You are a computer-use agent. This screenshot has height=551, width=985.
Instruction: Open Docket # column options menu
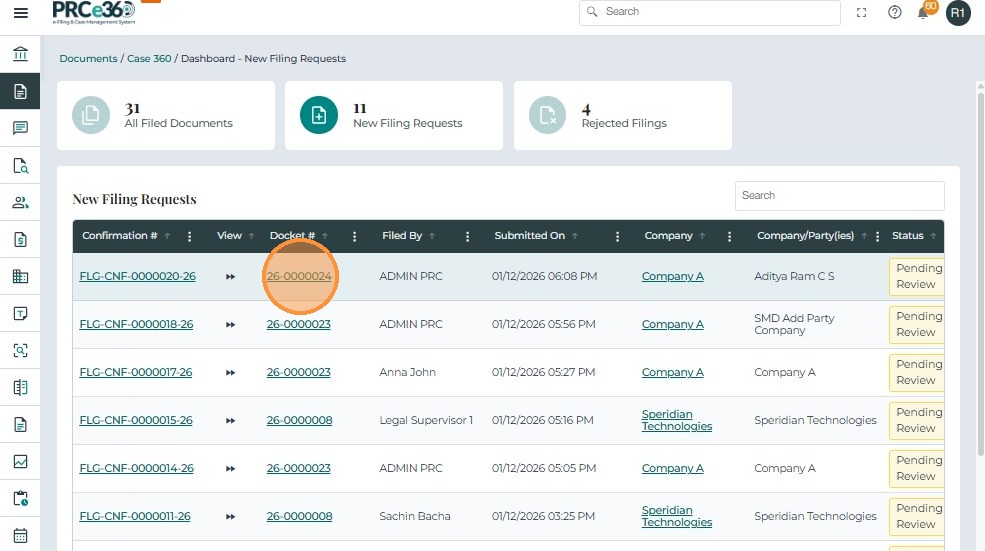coord(354,236)
